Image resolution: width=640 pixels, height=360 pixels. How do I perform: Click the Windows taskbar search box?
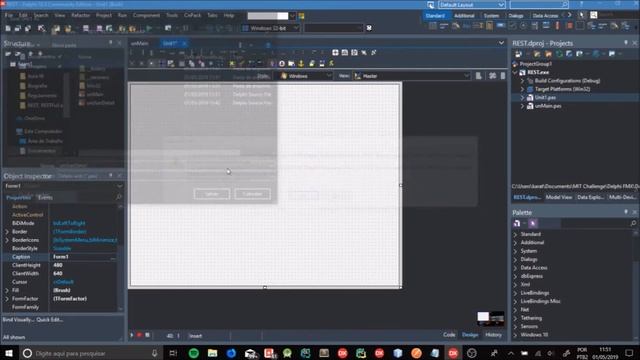click(x=91, y=353)
